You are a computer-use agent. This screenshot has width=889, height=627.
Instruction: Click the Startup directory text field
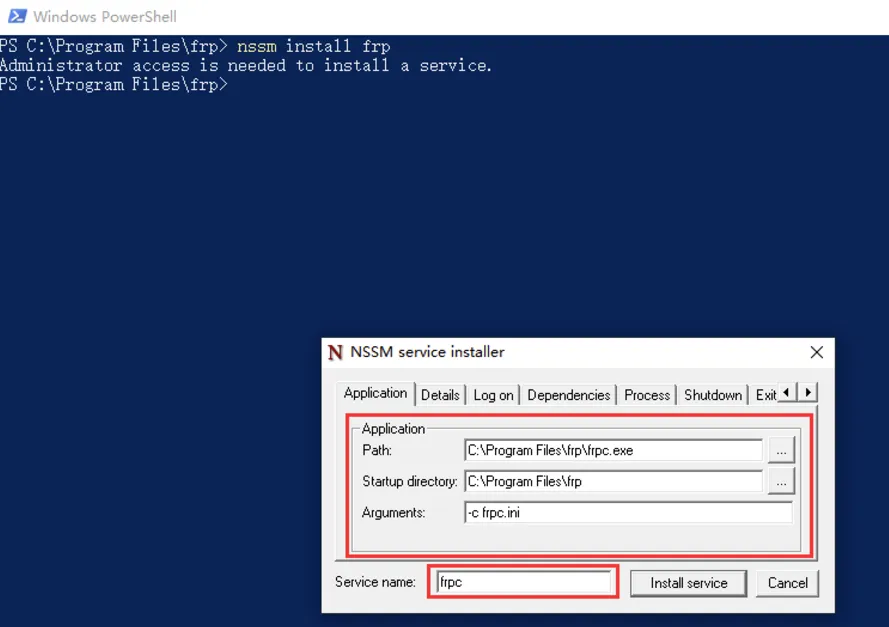tap(613, 482)
